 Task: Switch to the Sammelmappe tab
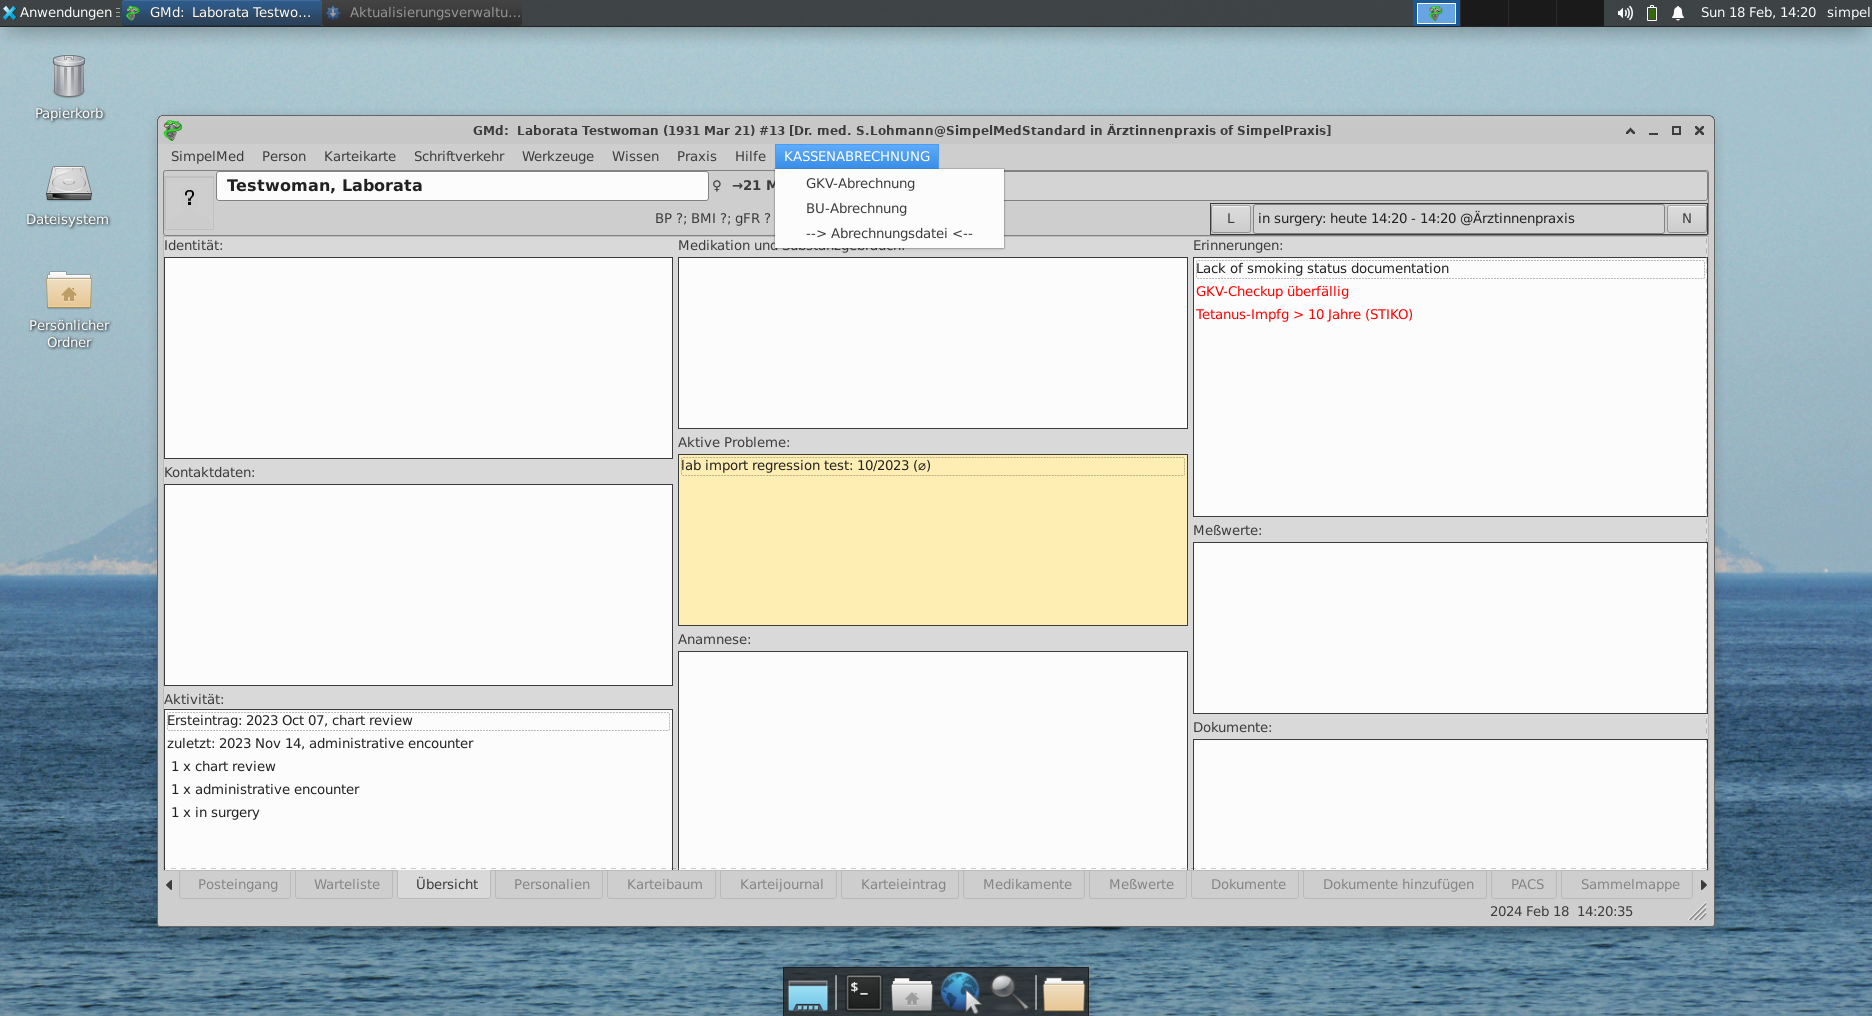(x=1630, y=884)
